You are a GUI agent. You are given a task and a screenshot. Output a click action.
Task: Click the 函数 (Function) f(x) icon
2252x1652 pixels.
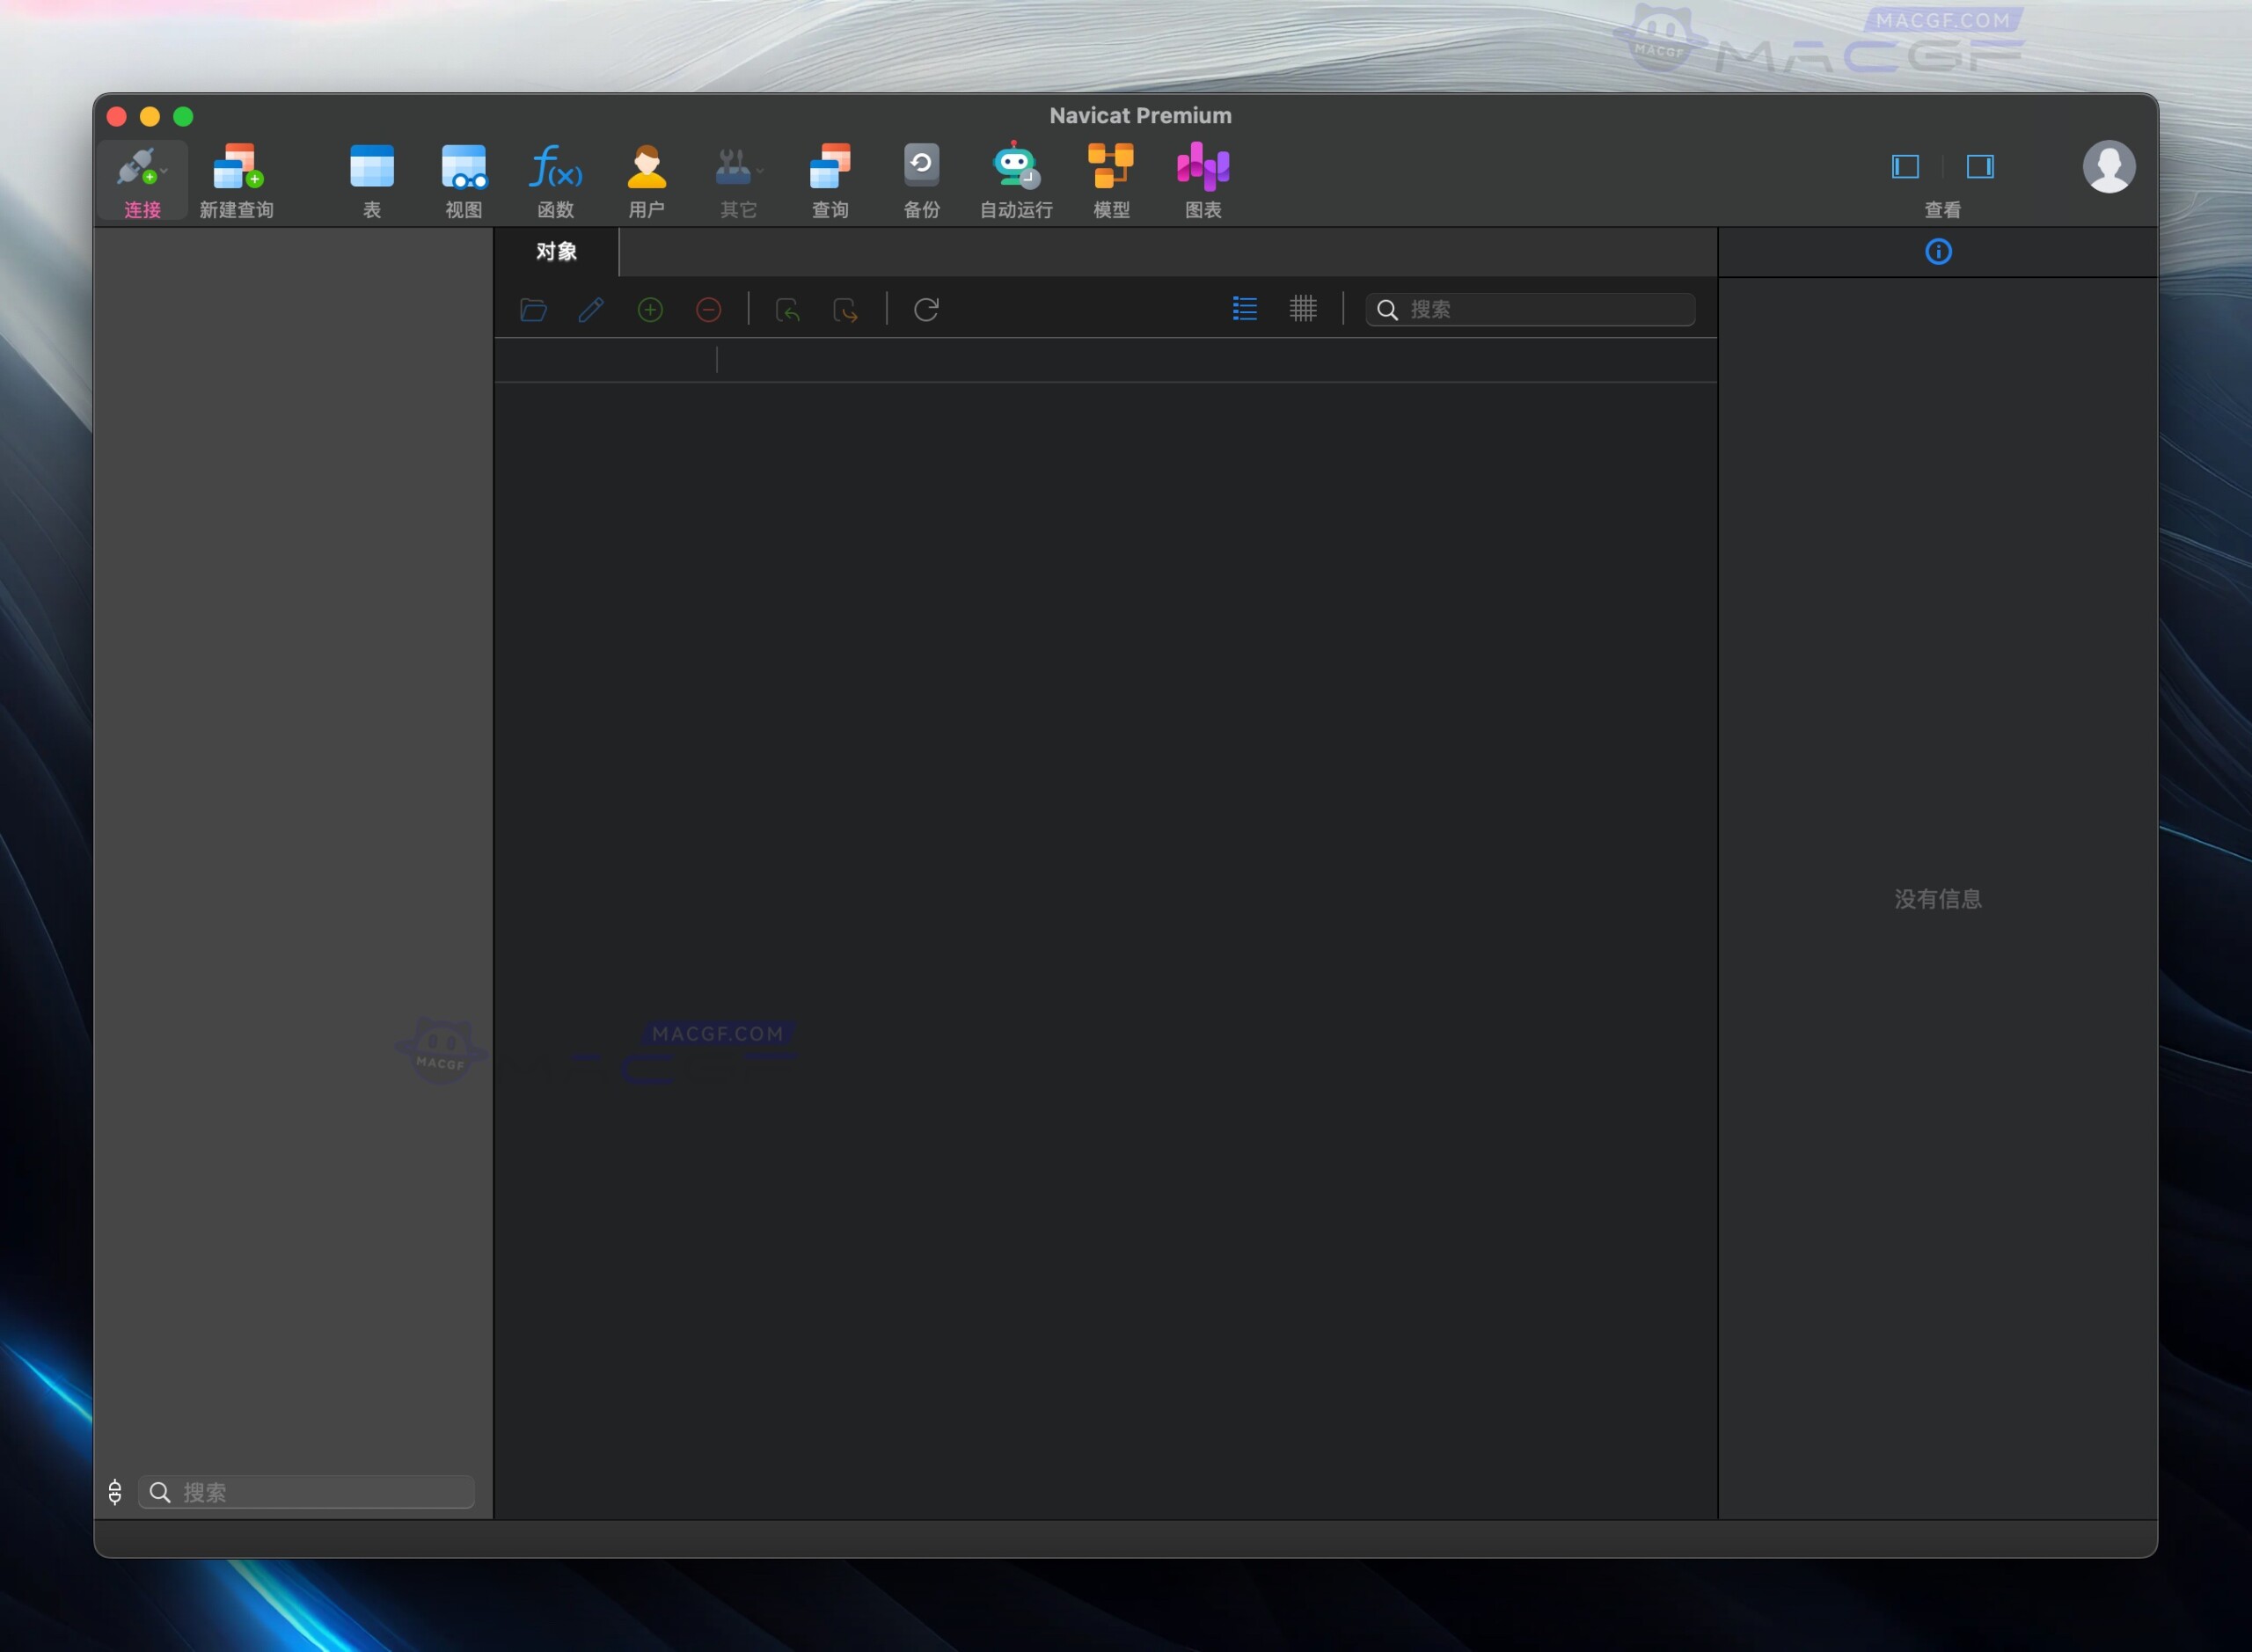(x=555, y=167)
